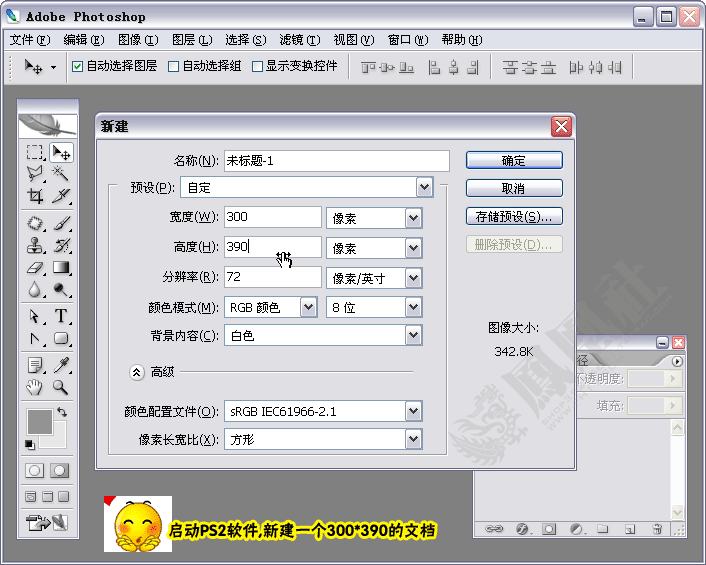Click the 取消 button
The image size is (706, 565).
514,188
